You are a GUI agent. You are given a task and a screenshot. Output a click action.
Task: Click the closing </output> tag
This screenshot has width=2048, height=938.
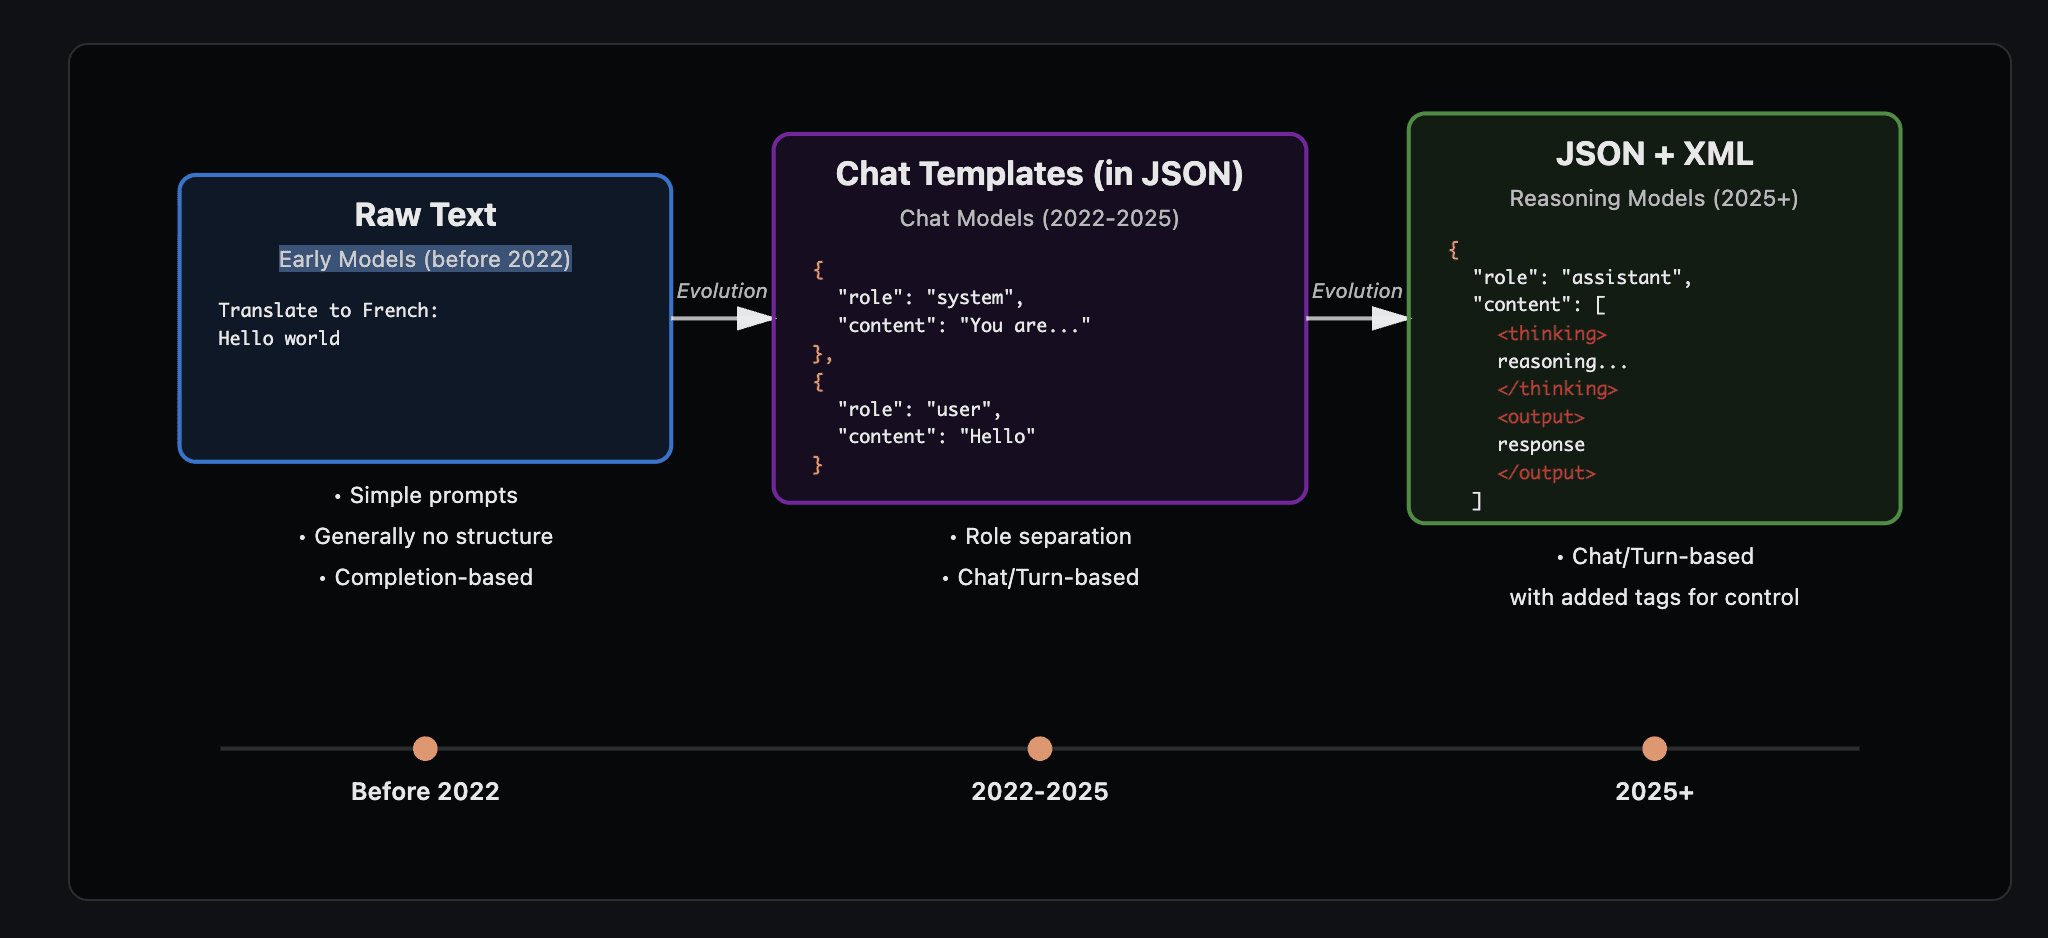[x=1545, y=473]
